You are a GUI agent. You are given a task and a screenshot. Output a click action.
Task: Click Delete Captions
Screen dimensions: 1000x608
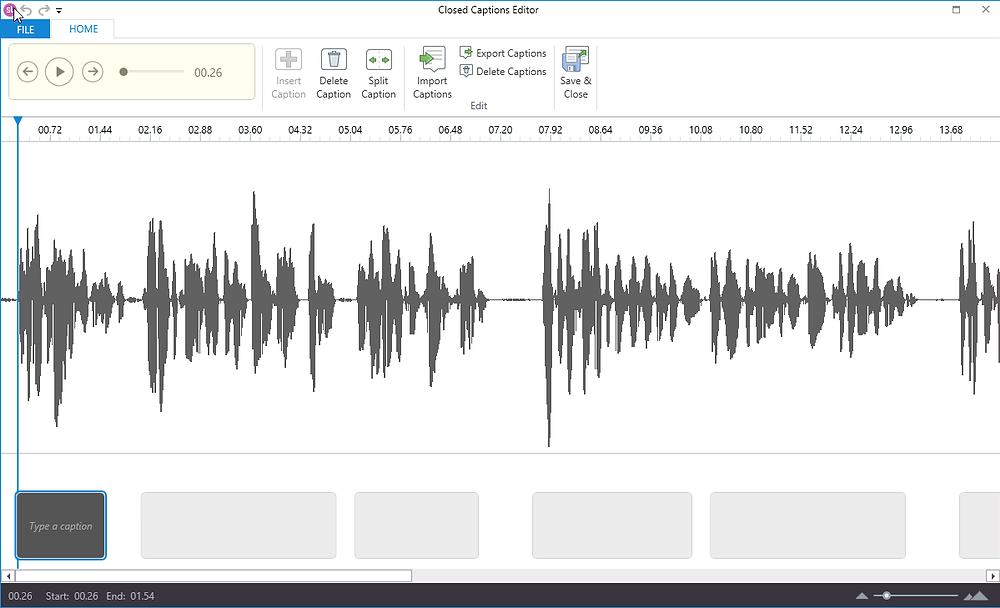(x=503, y=71)
